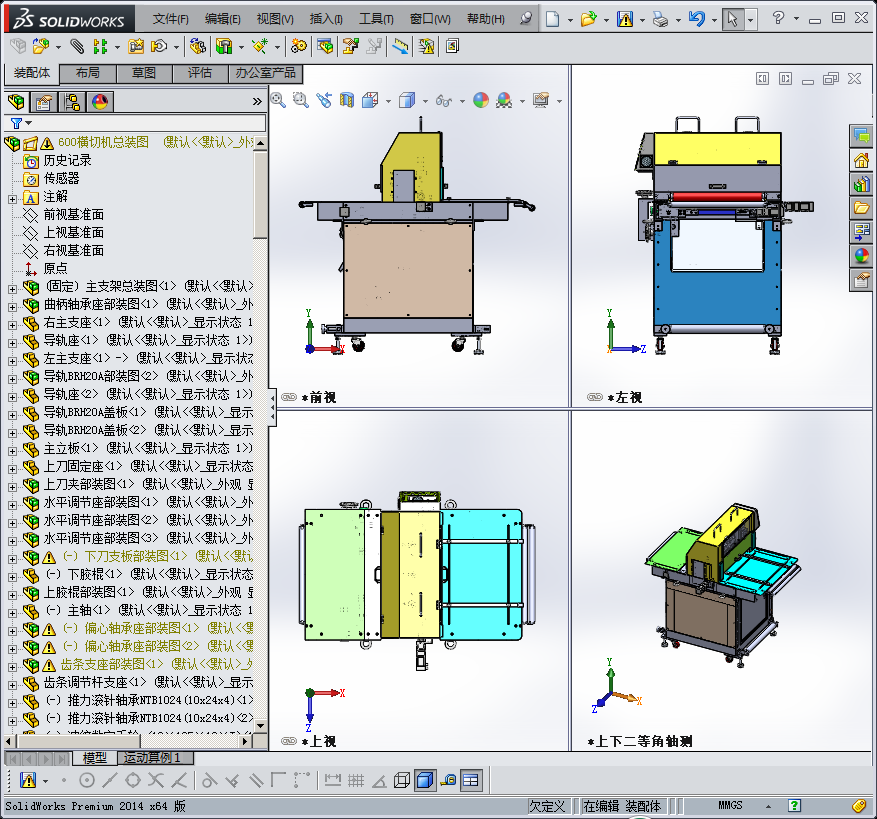Click the View settings monitor icon
This screenshot has height=819, width=877.
(541, 100)
